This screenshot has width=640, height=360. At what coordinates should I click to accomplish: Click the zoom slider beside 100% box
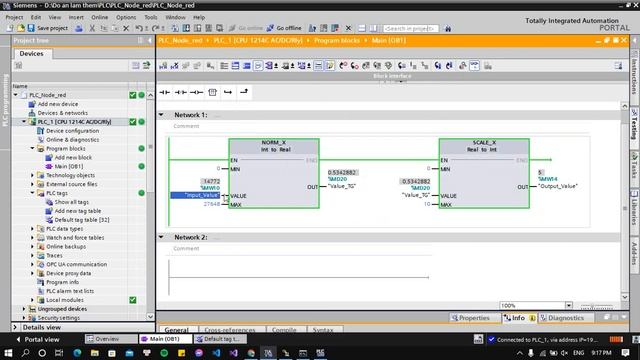(x=596, y=306)
